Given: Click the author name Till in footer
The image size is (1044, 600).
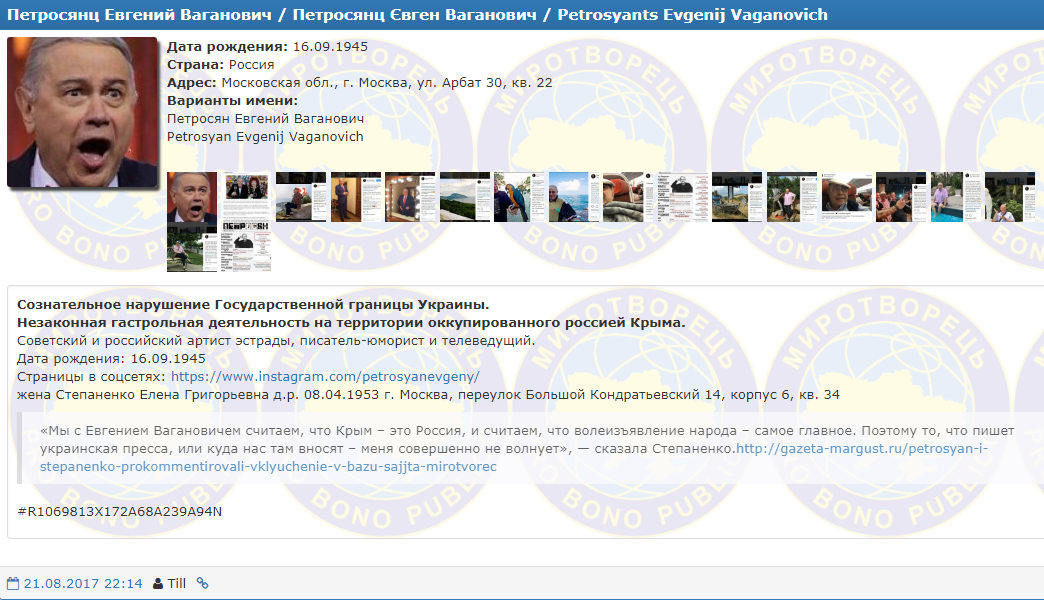Looking at the screenshot, I should [x=176, y=583].
